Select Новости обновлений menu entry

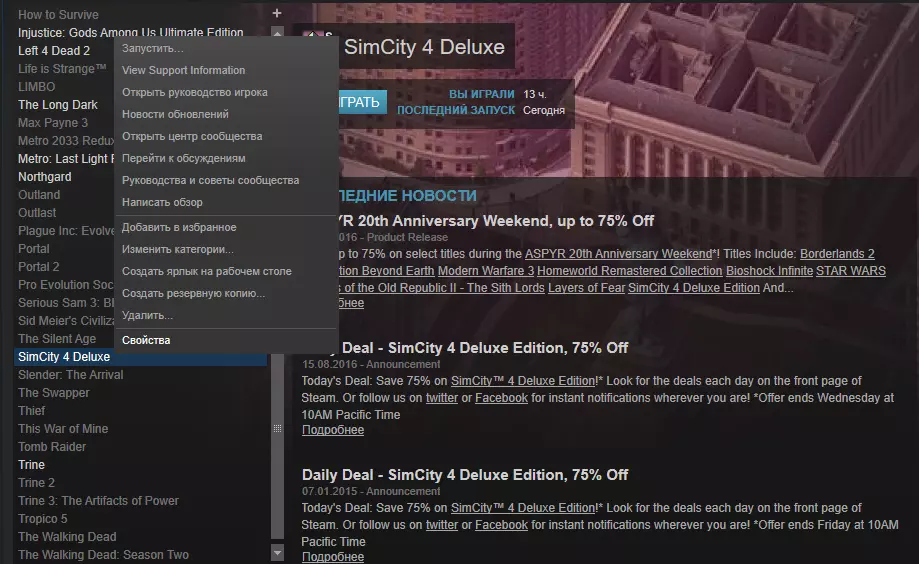pyautogui.click(x=175, y=114)
